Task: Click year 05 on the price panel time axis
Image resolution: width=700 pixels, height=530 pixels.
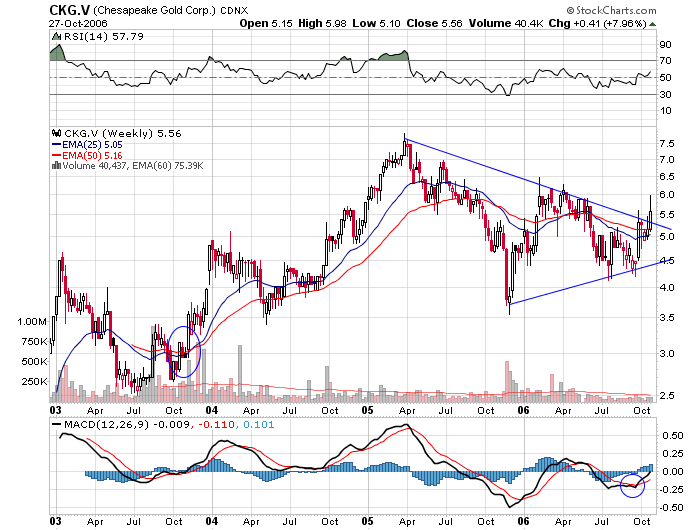Action: click(367, 410)
